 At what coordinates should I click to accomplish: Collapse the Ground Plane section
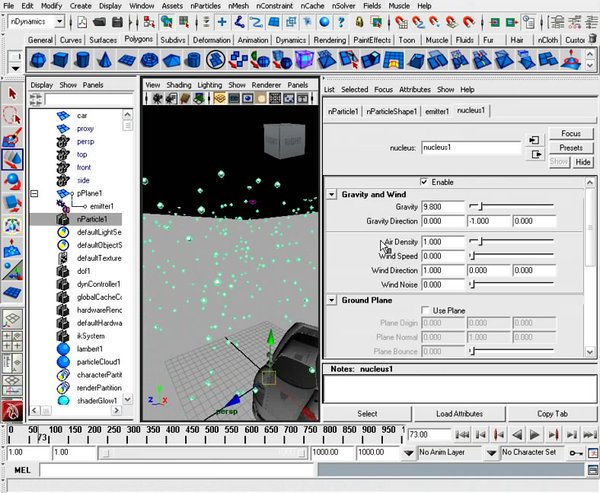[x=332, y=300]
